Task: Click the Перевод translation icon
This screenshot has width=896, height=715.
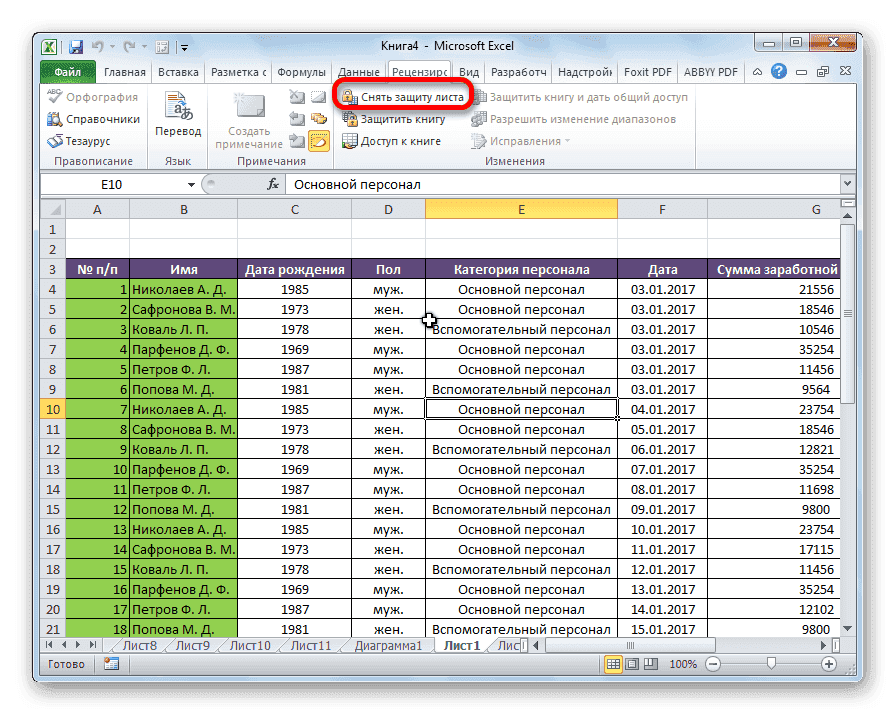Action: (177, 110)
